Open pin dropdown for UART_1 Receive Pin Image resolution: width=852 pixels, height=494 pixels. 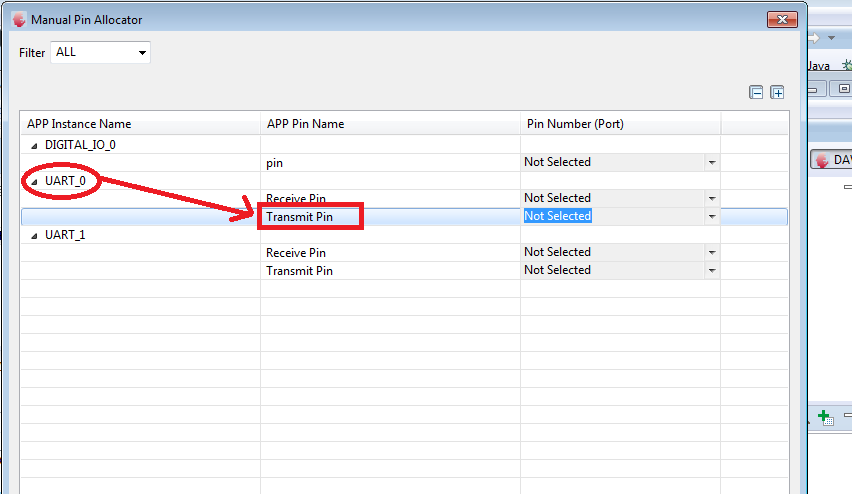712,252
